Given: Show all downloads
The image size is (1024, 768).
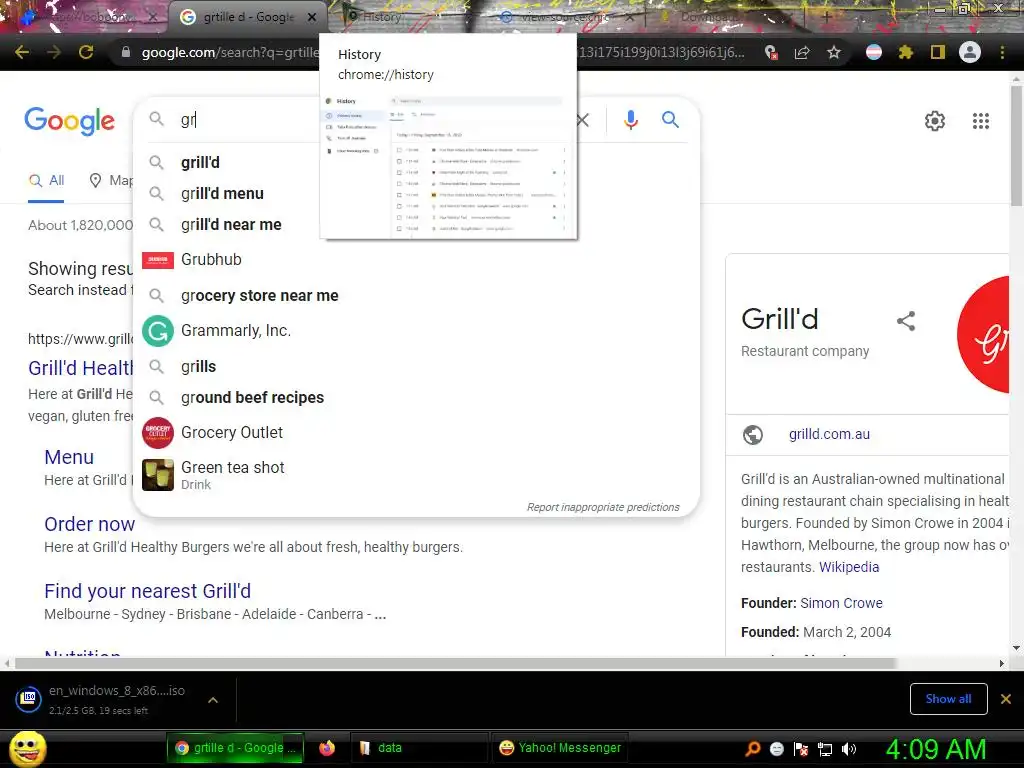Looking at the screenshot, I should tap(948, 699).
